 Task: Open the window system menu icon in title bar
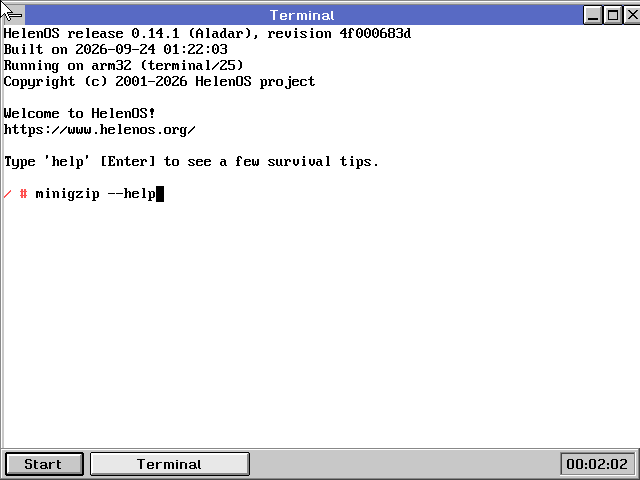[12, 15]
